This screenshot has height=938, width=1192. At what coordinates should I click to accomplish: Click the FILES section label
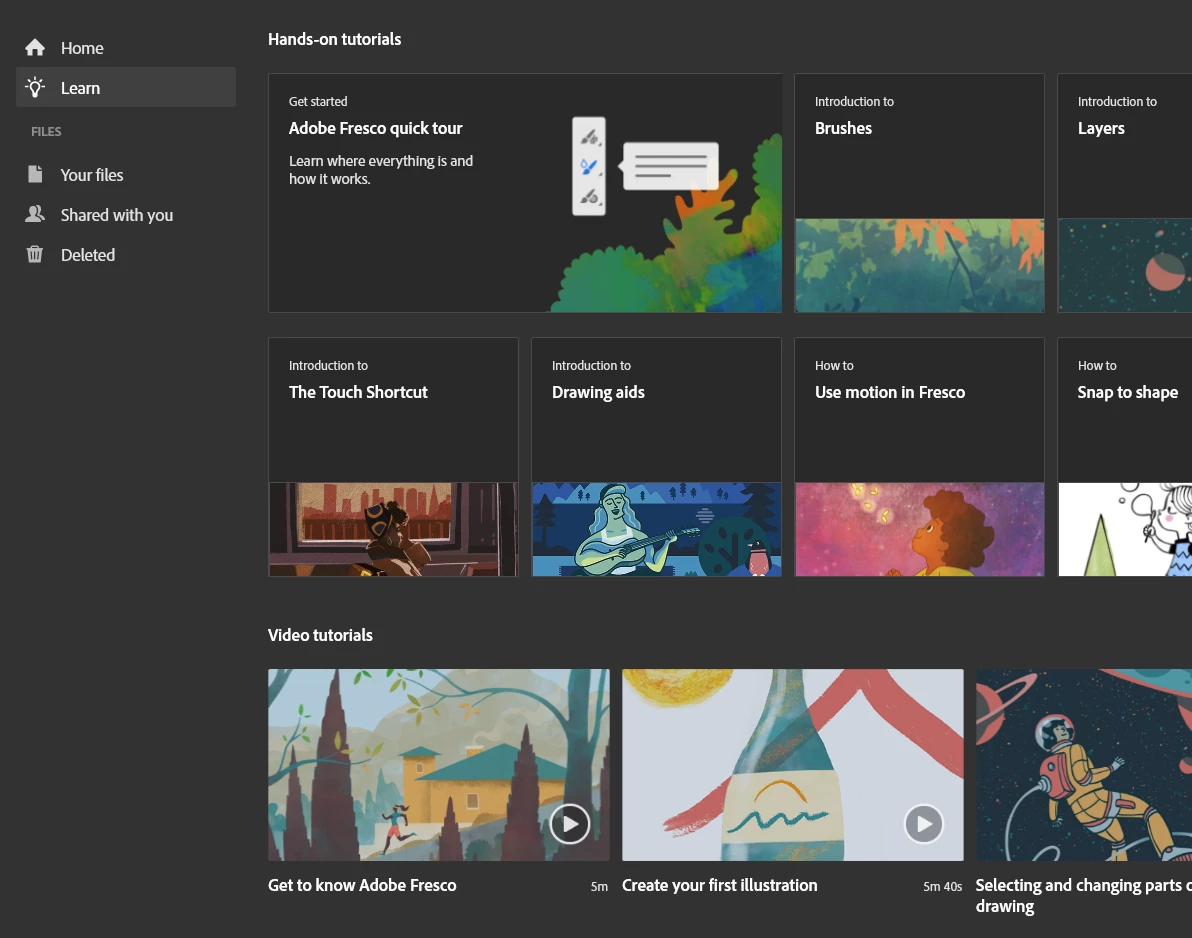click(46, 132)
